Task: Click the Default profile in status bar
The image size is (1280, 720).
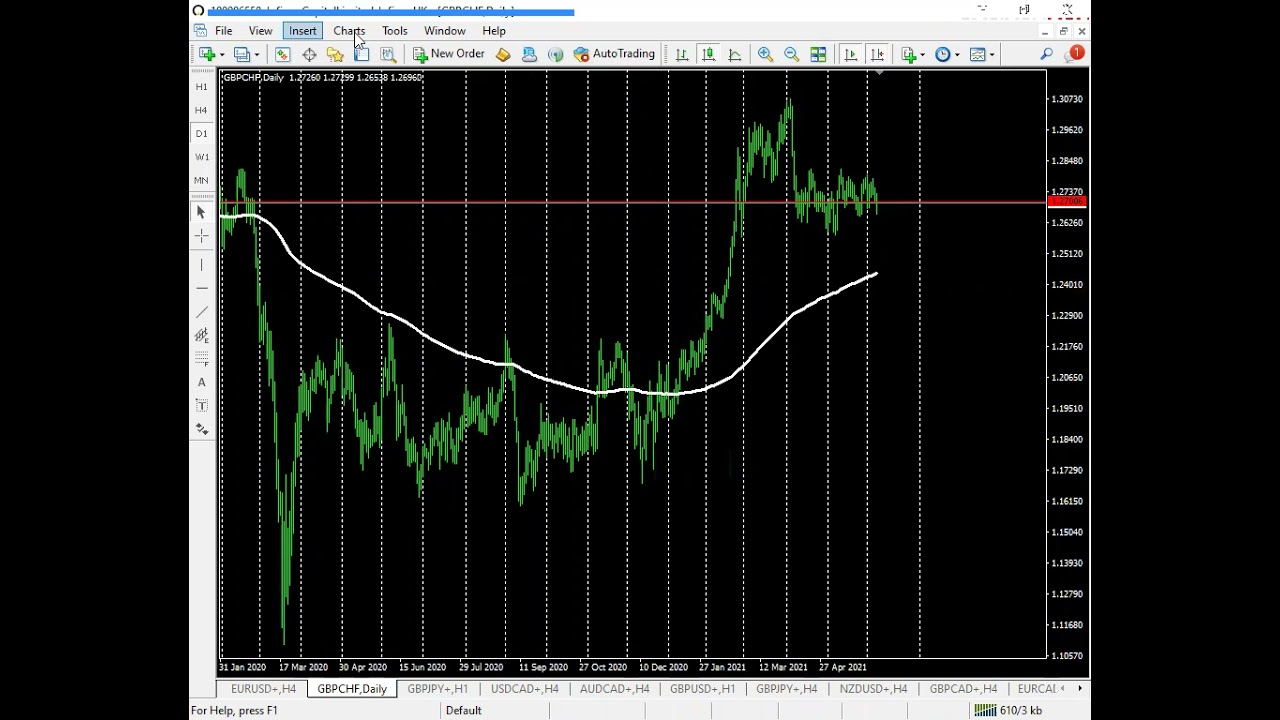Action: [x=463, y=710]
